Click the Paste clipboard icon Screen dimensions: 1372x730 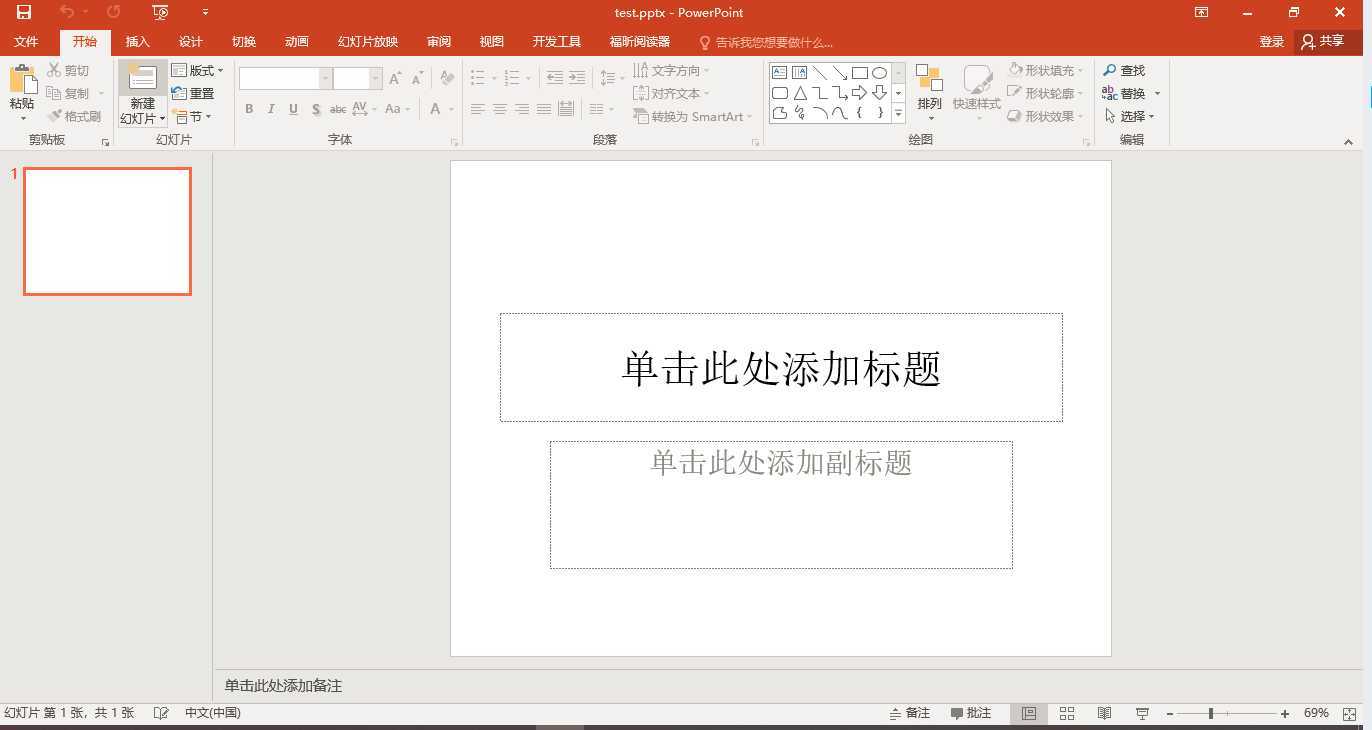[x=22, y=80]
